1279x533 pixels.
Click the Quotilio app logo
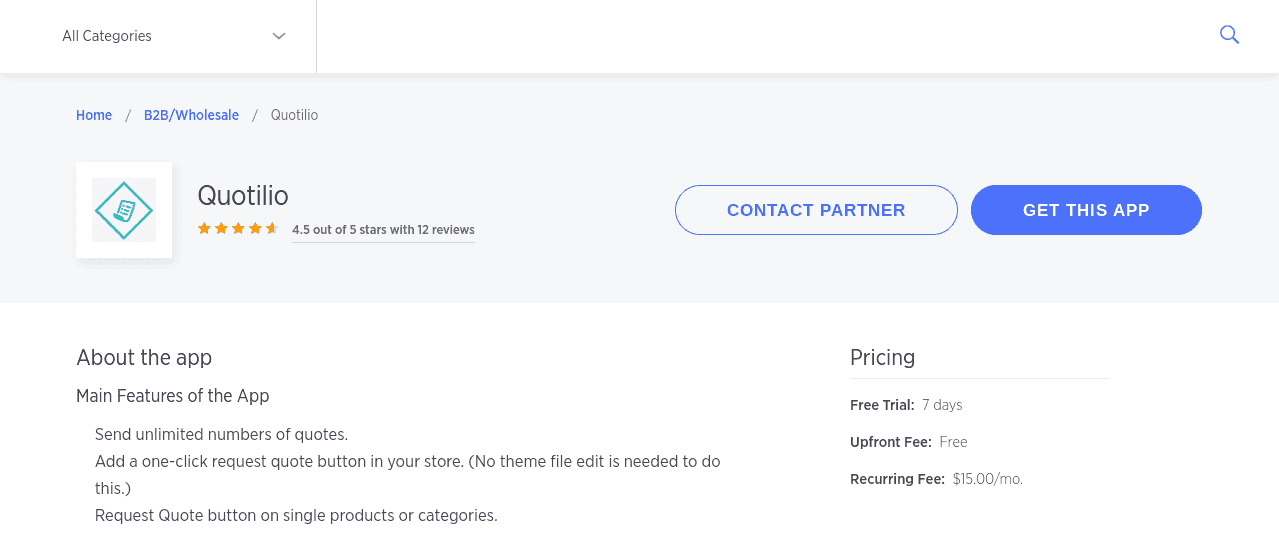pyautogui.click(x=124, y=210)
